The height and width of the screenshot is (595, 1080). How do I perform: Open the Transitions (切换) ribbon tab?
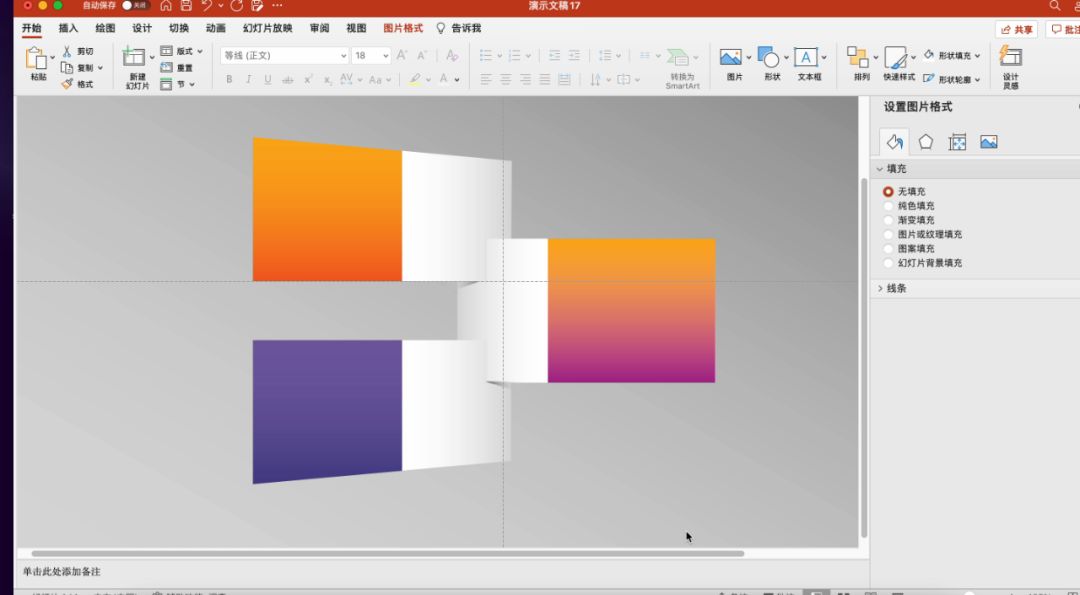pyautogui.click(x=179, y=28)
